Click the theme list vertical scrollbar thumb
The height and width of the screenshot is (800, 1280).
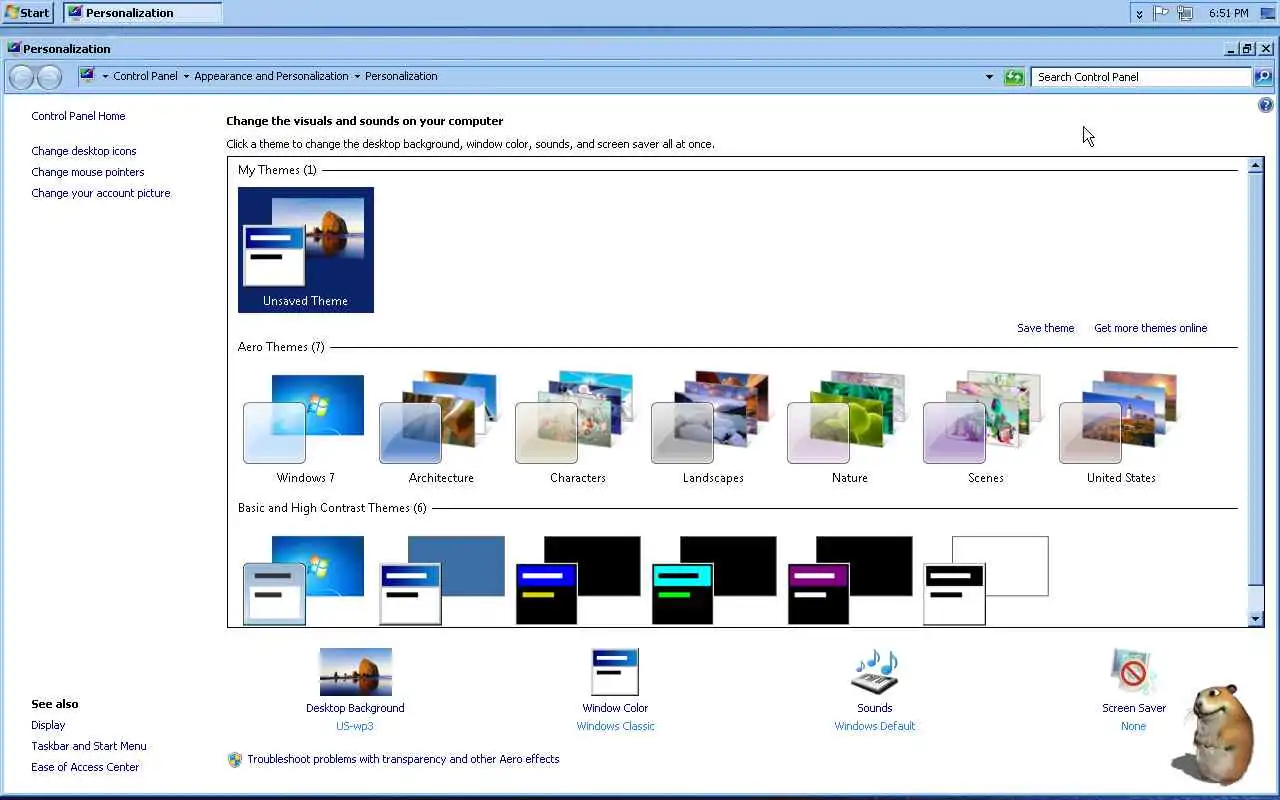[x=1256, y=381]
